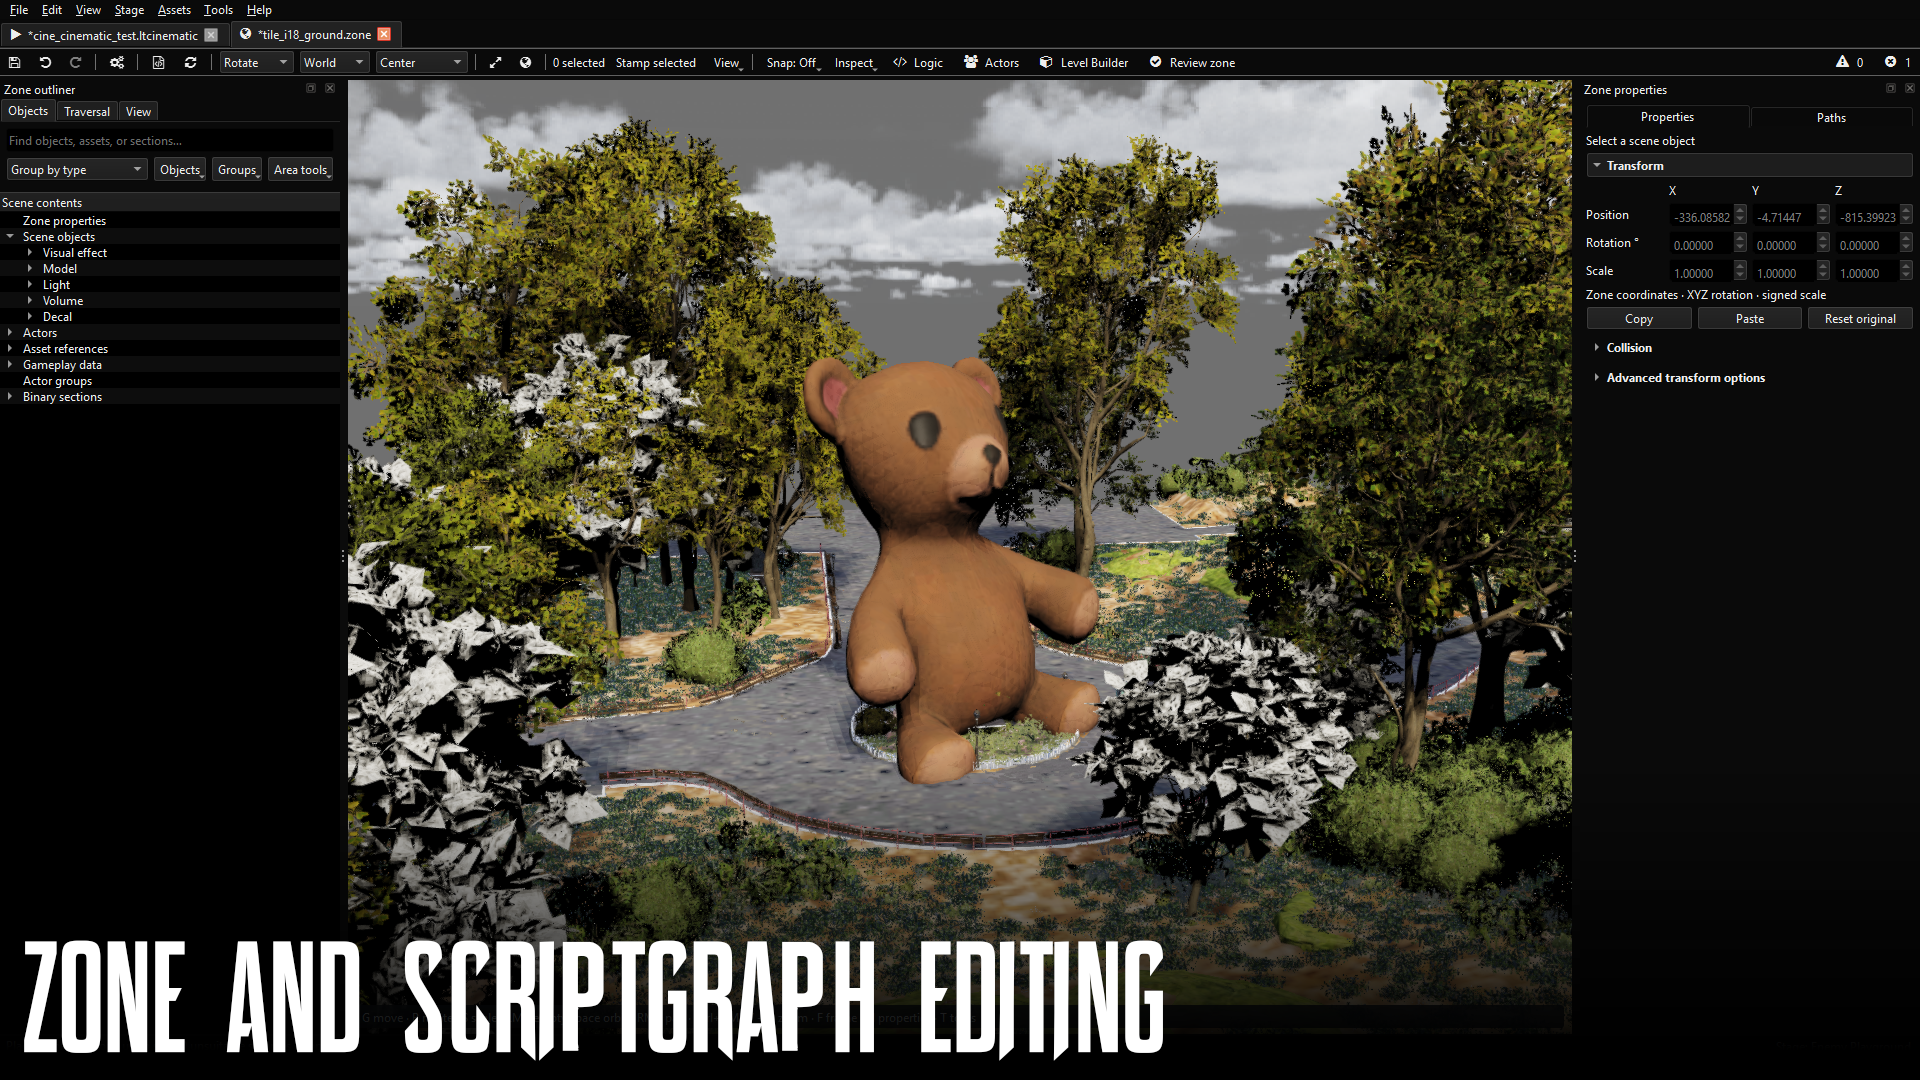Switch to the Paths tab
The height and width of the screenshot is (1080, 1920).
click(1831, 117)
